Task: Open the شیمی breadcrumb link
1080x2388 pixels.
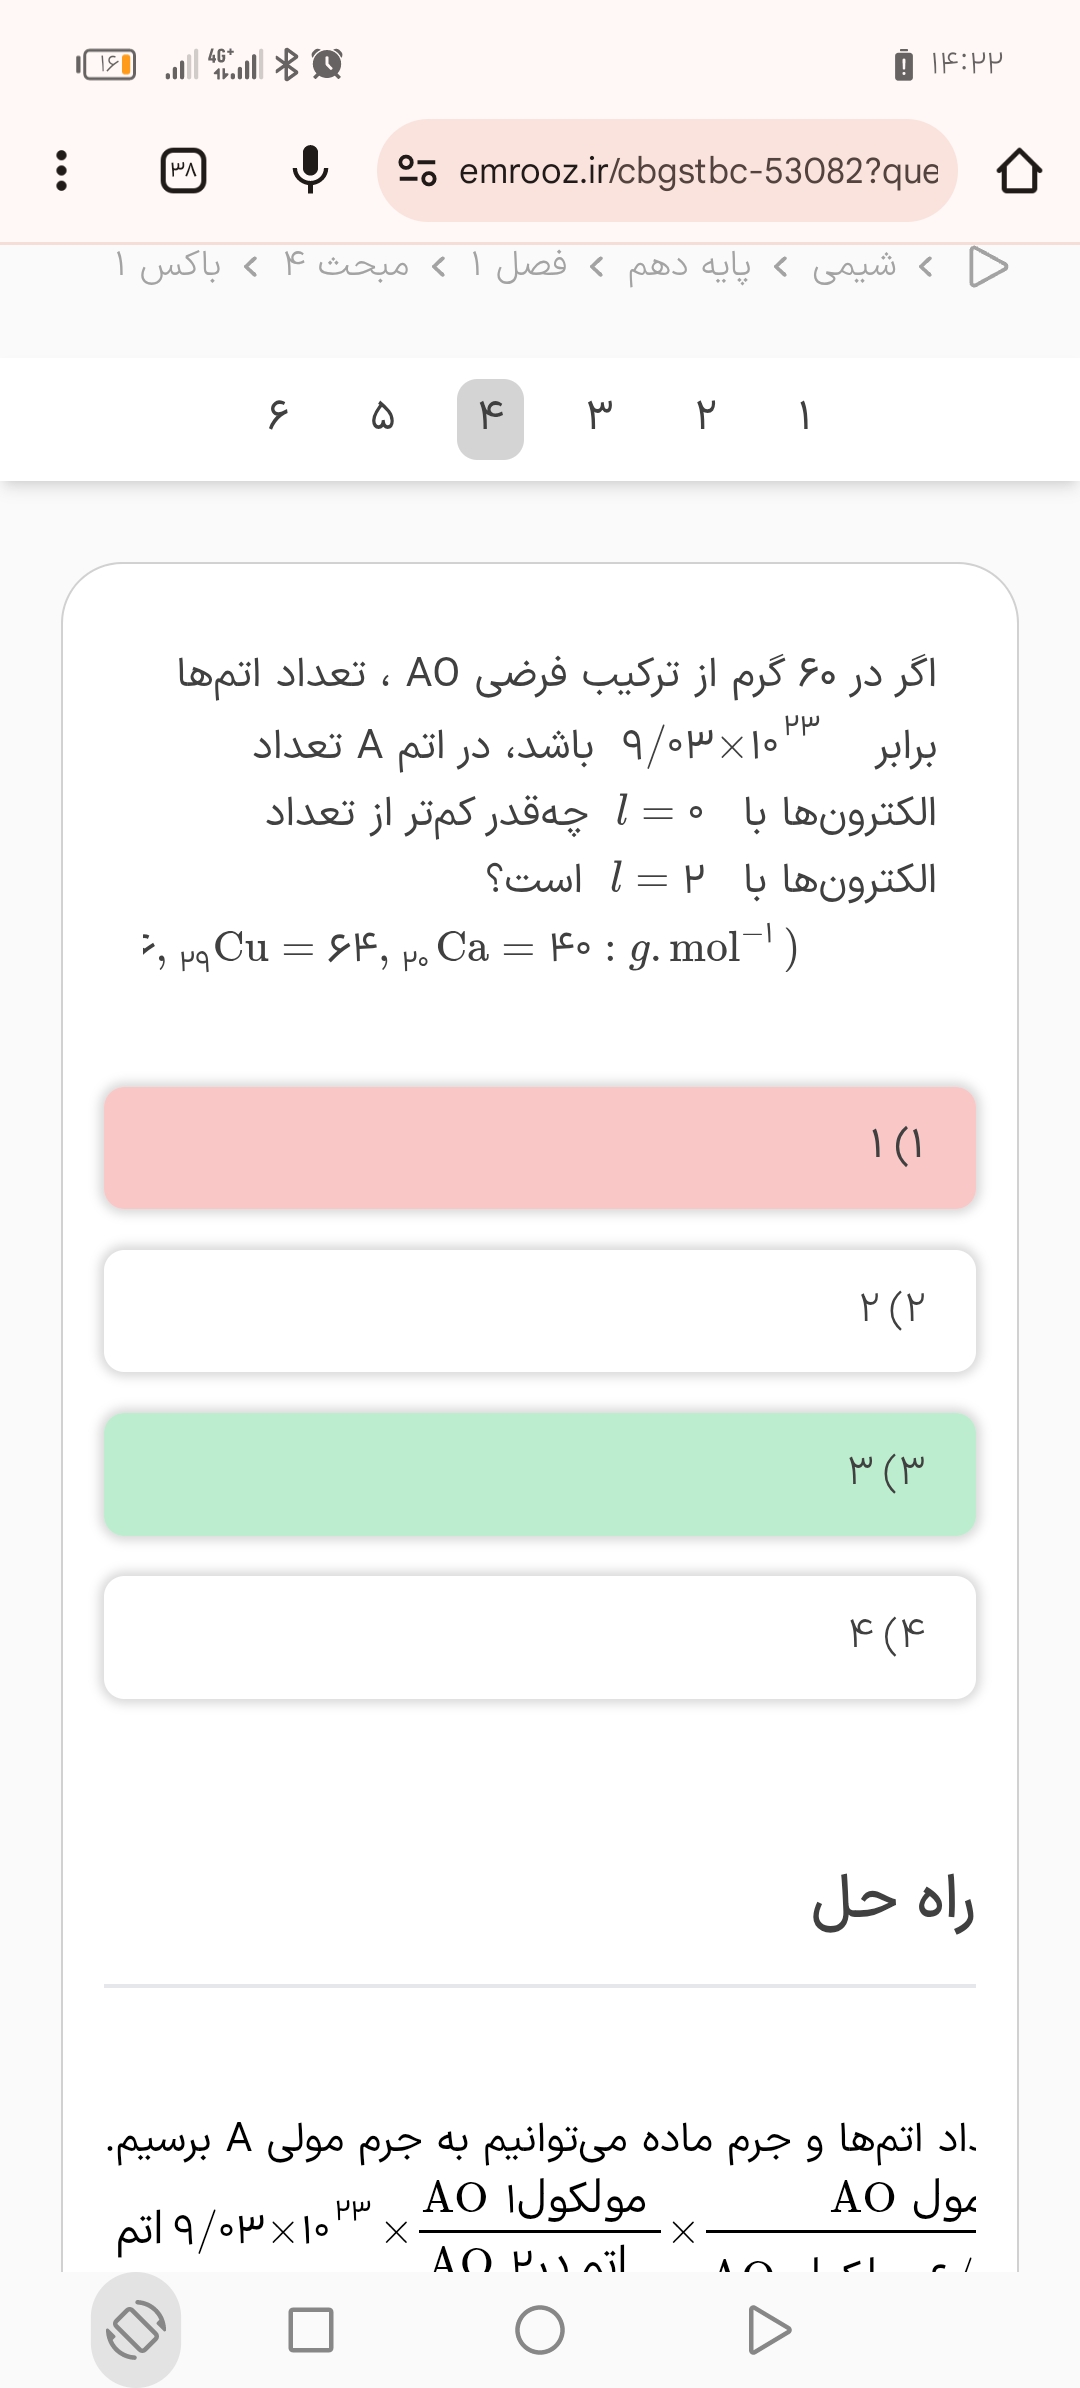Action: [854, 266]
